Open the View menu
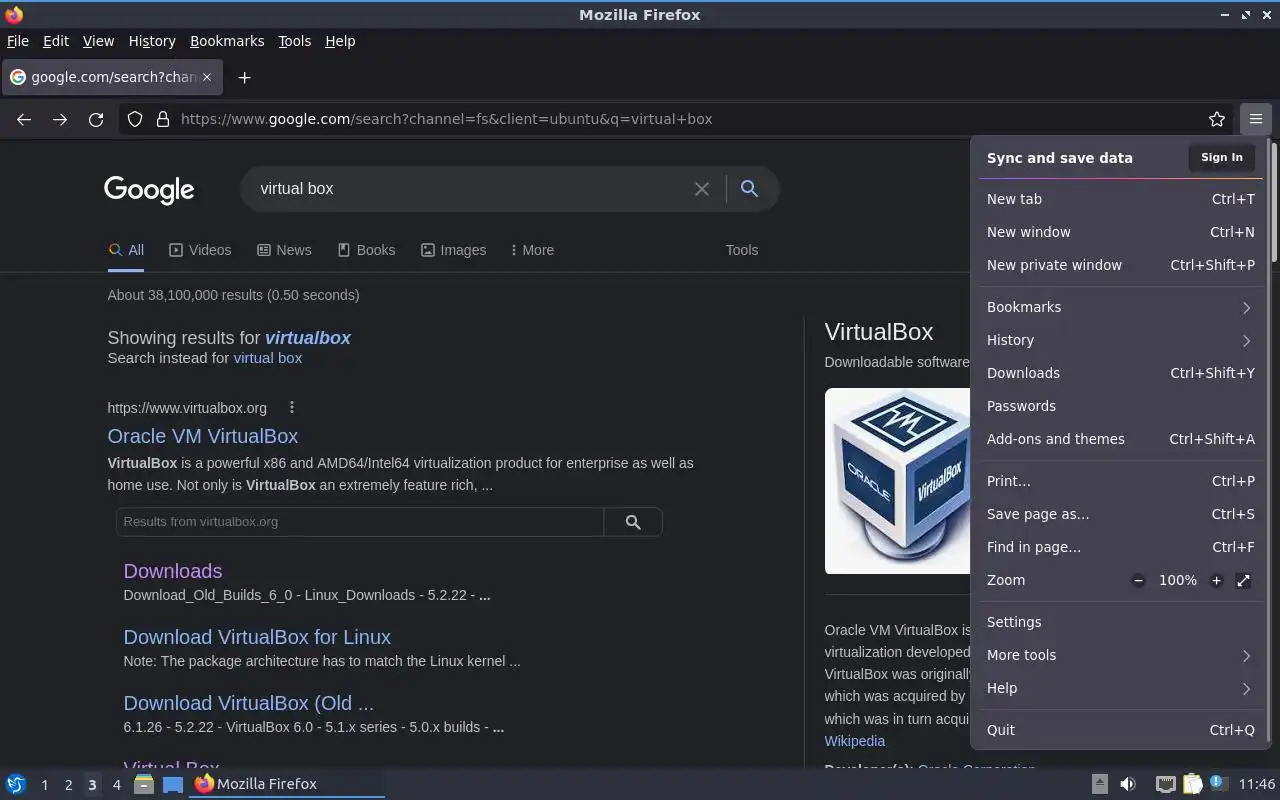 click(98, 41)
